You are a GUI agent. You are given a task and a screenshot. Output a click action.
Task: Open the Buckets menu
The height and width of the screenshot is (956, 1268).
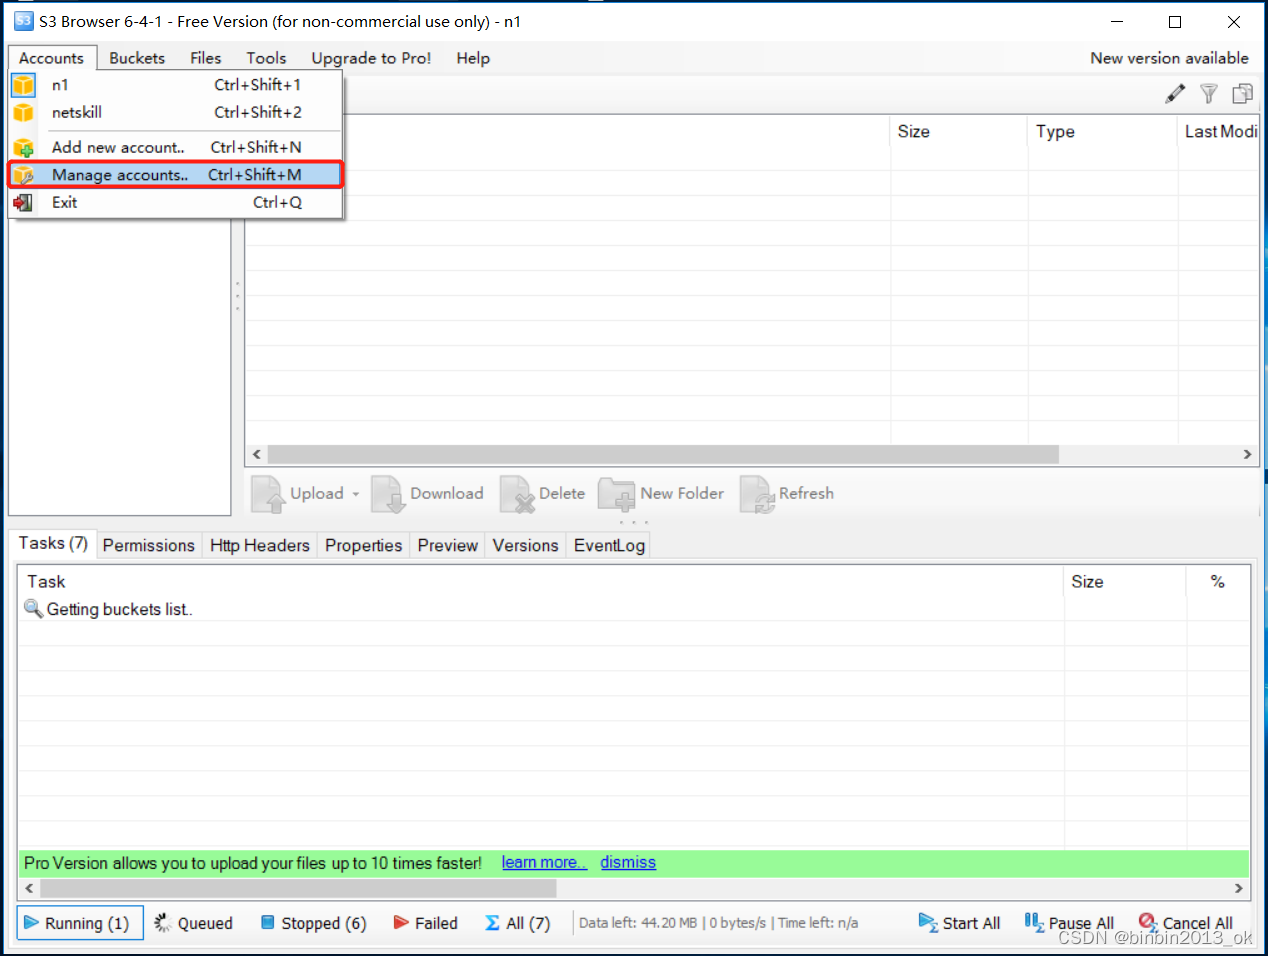coord(137,58)
